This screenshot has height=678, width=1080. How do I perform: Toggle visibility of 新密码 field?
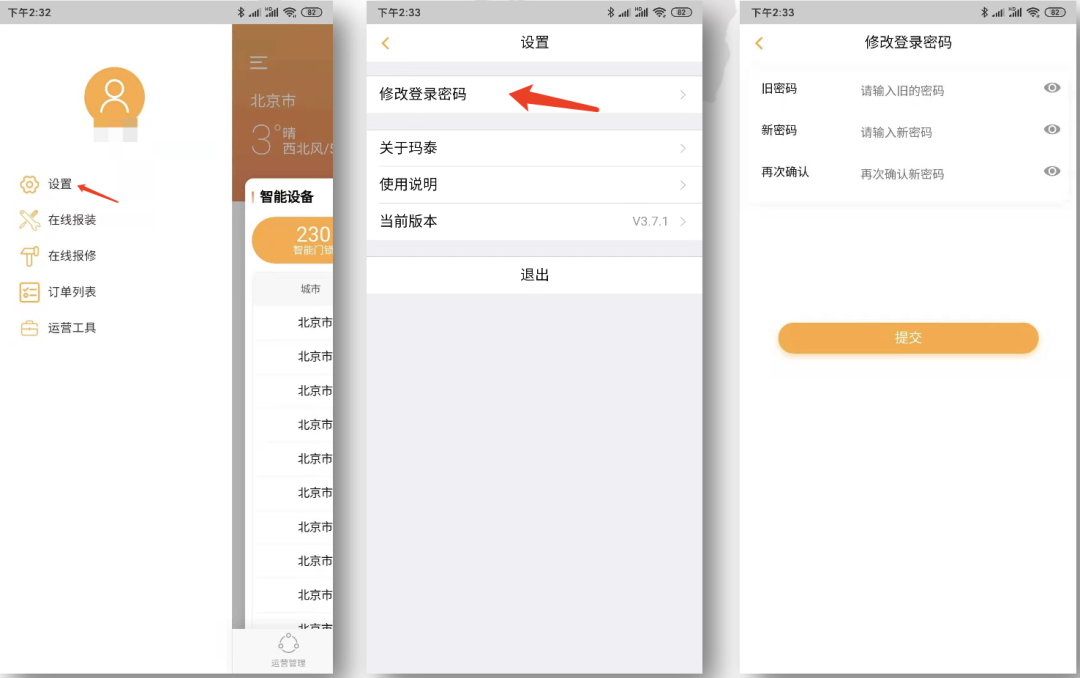coord(1051,130)
